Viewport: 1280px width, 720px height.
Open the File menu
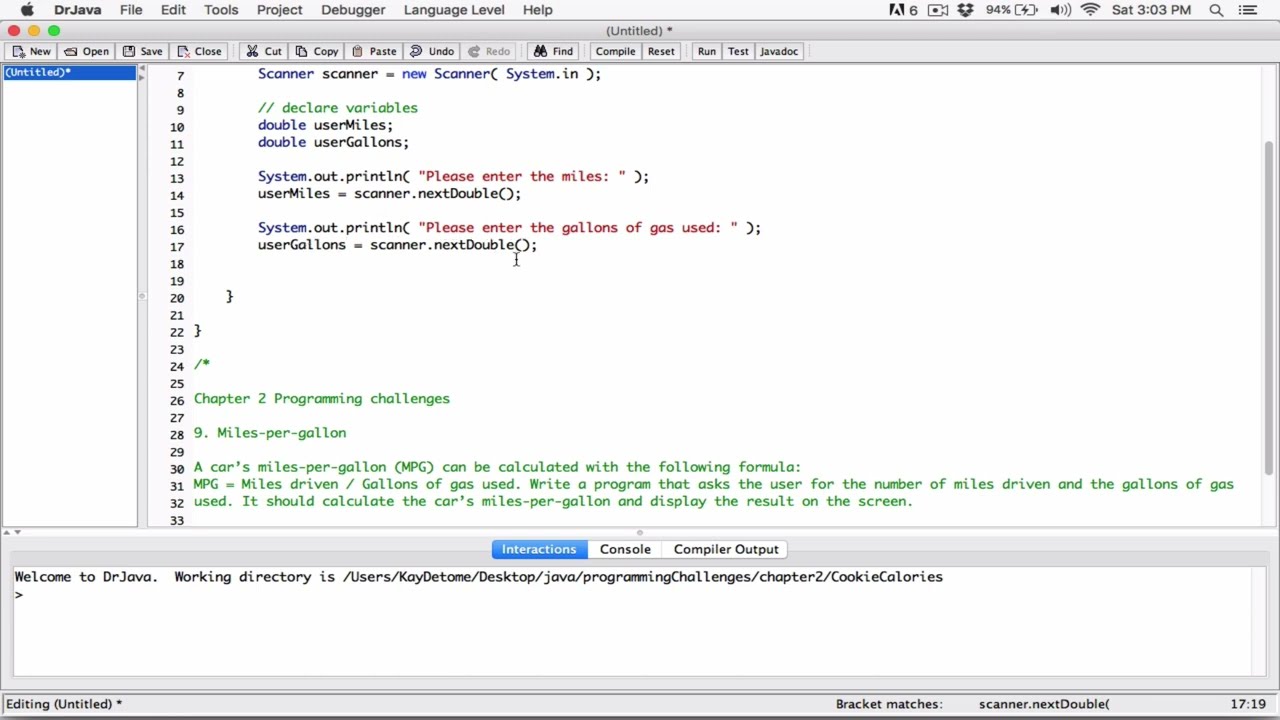(x=131, y=10)
